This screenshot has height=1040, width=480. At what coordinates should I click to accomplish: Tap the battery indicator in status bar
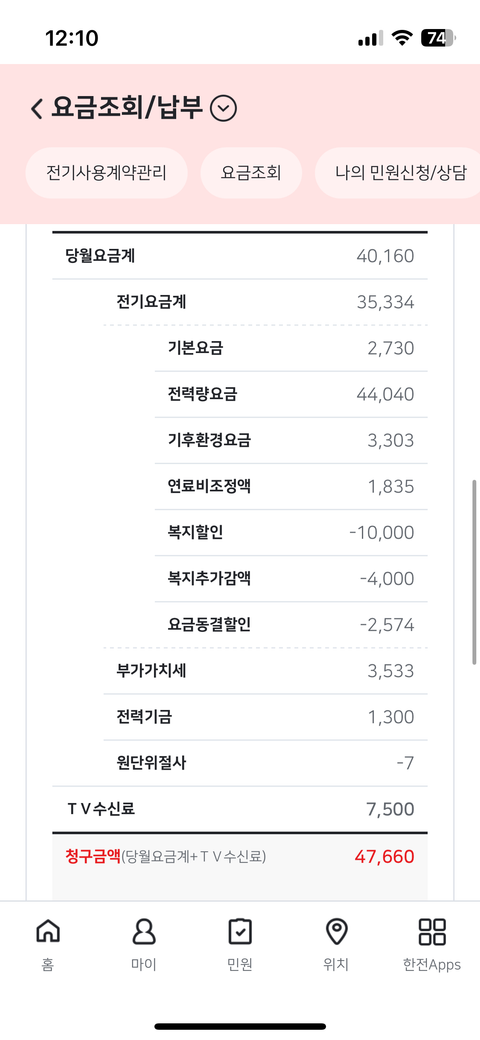coord(438,38)
